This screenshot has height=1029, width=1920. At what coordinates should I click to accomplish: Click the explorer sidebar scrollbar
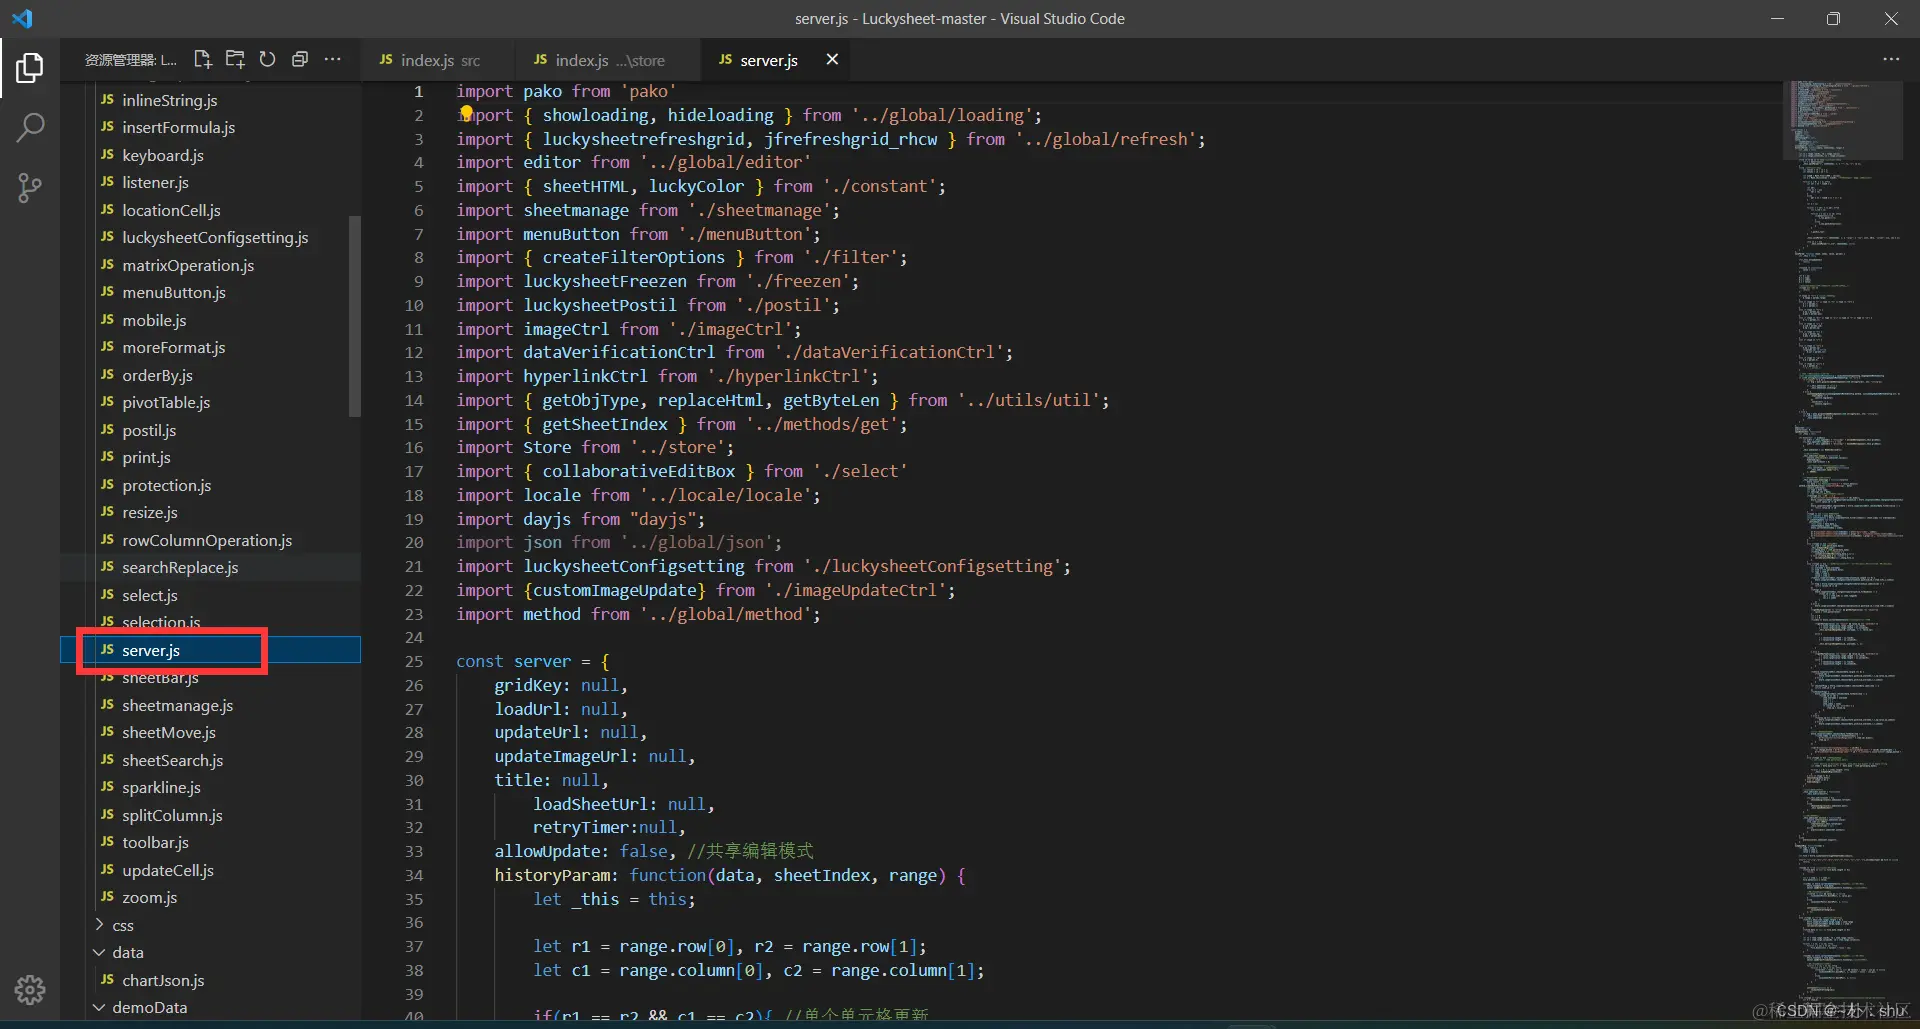(354, 316)
